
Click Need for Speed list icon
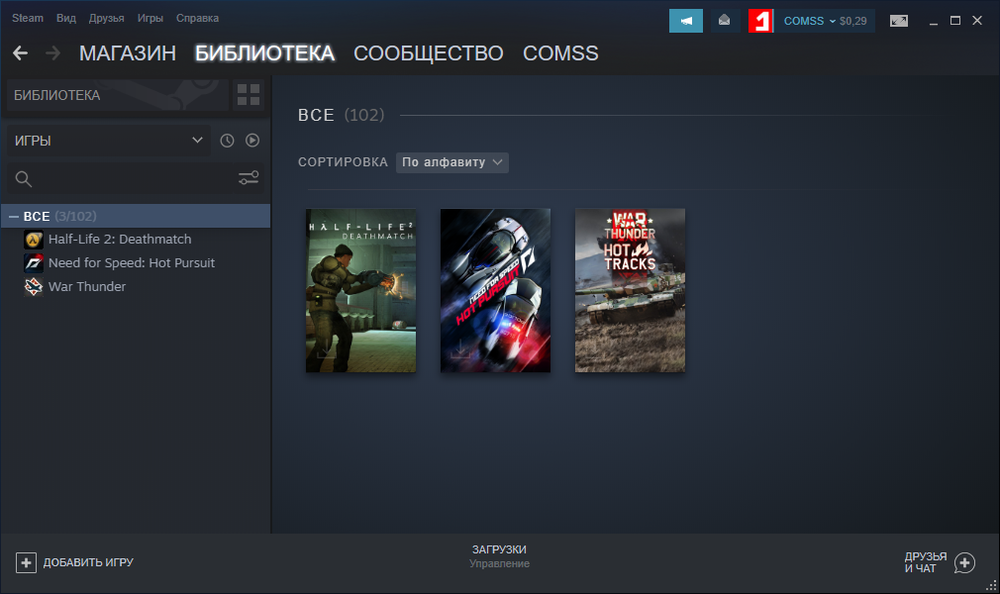coord(33,263)
